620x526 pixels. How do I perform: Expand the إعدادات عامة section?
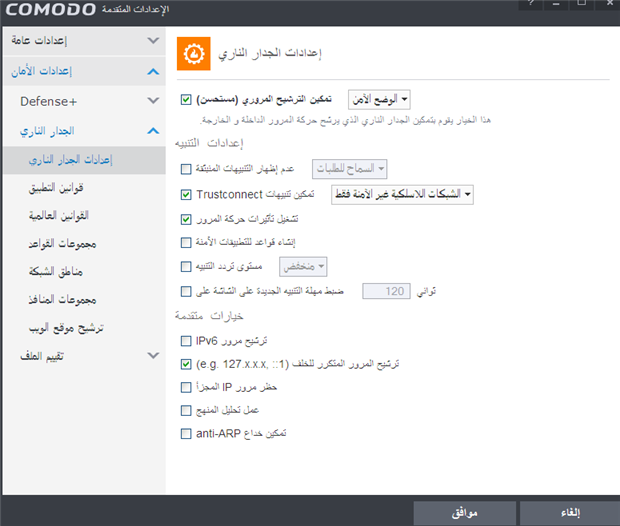tap(81, 41)
